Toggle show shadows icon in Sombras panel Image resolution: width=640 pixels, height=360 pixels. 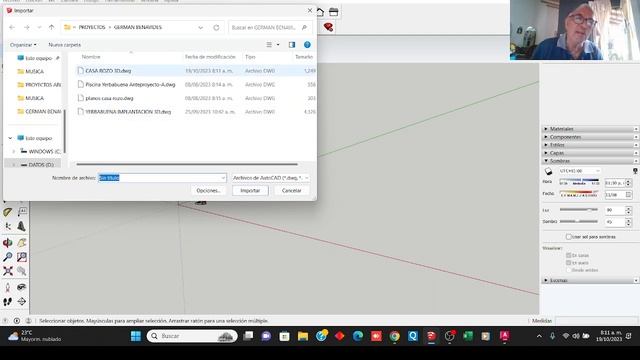pos(549,171)
